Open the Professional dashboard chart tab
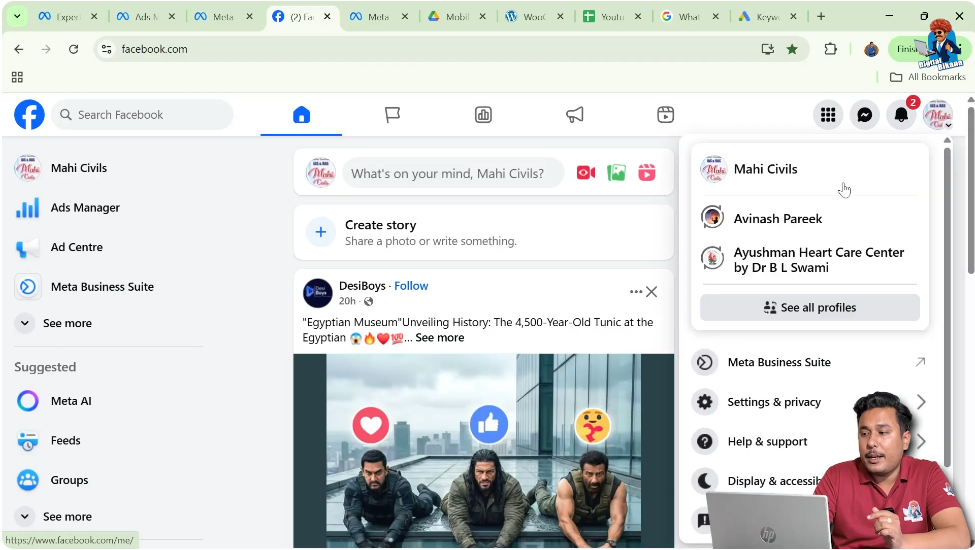Viewport: 975px width, 550px height. pyautogui.click(x=483, y=114)
